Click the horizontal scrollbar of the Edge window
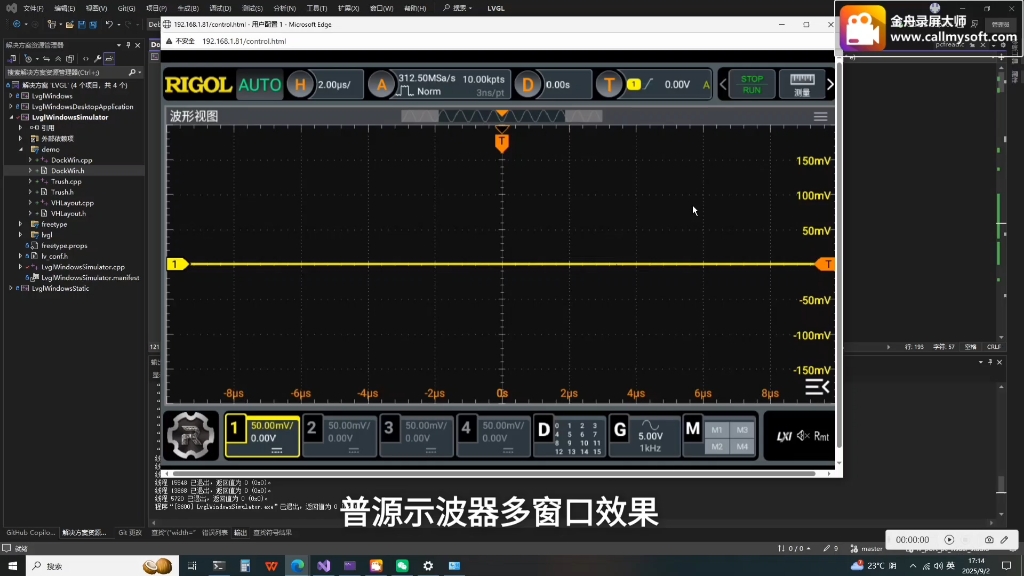Viewport: 1024px width, 576px height. click(493, 473)
